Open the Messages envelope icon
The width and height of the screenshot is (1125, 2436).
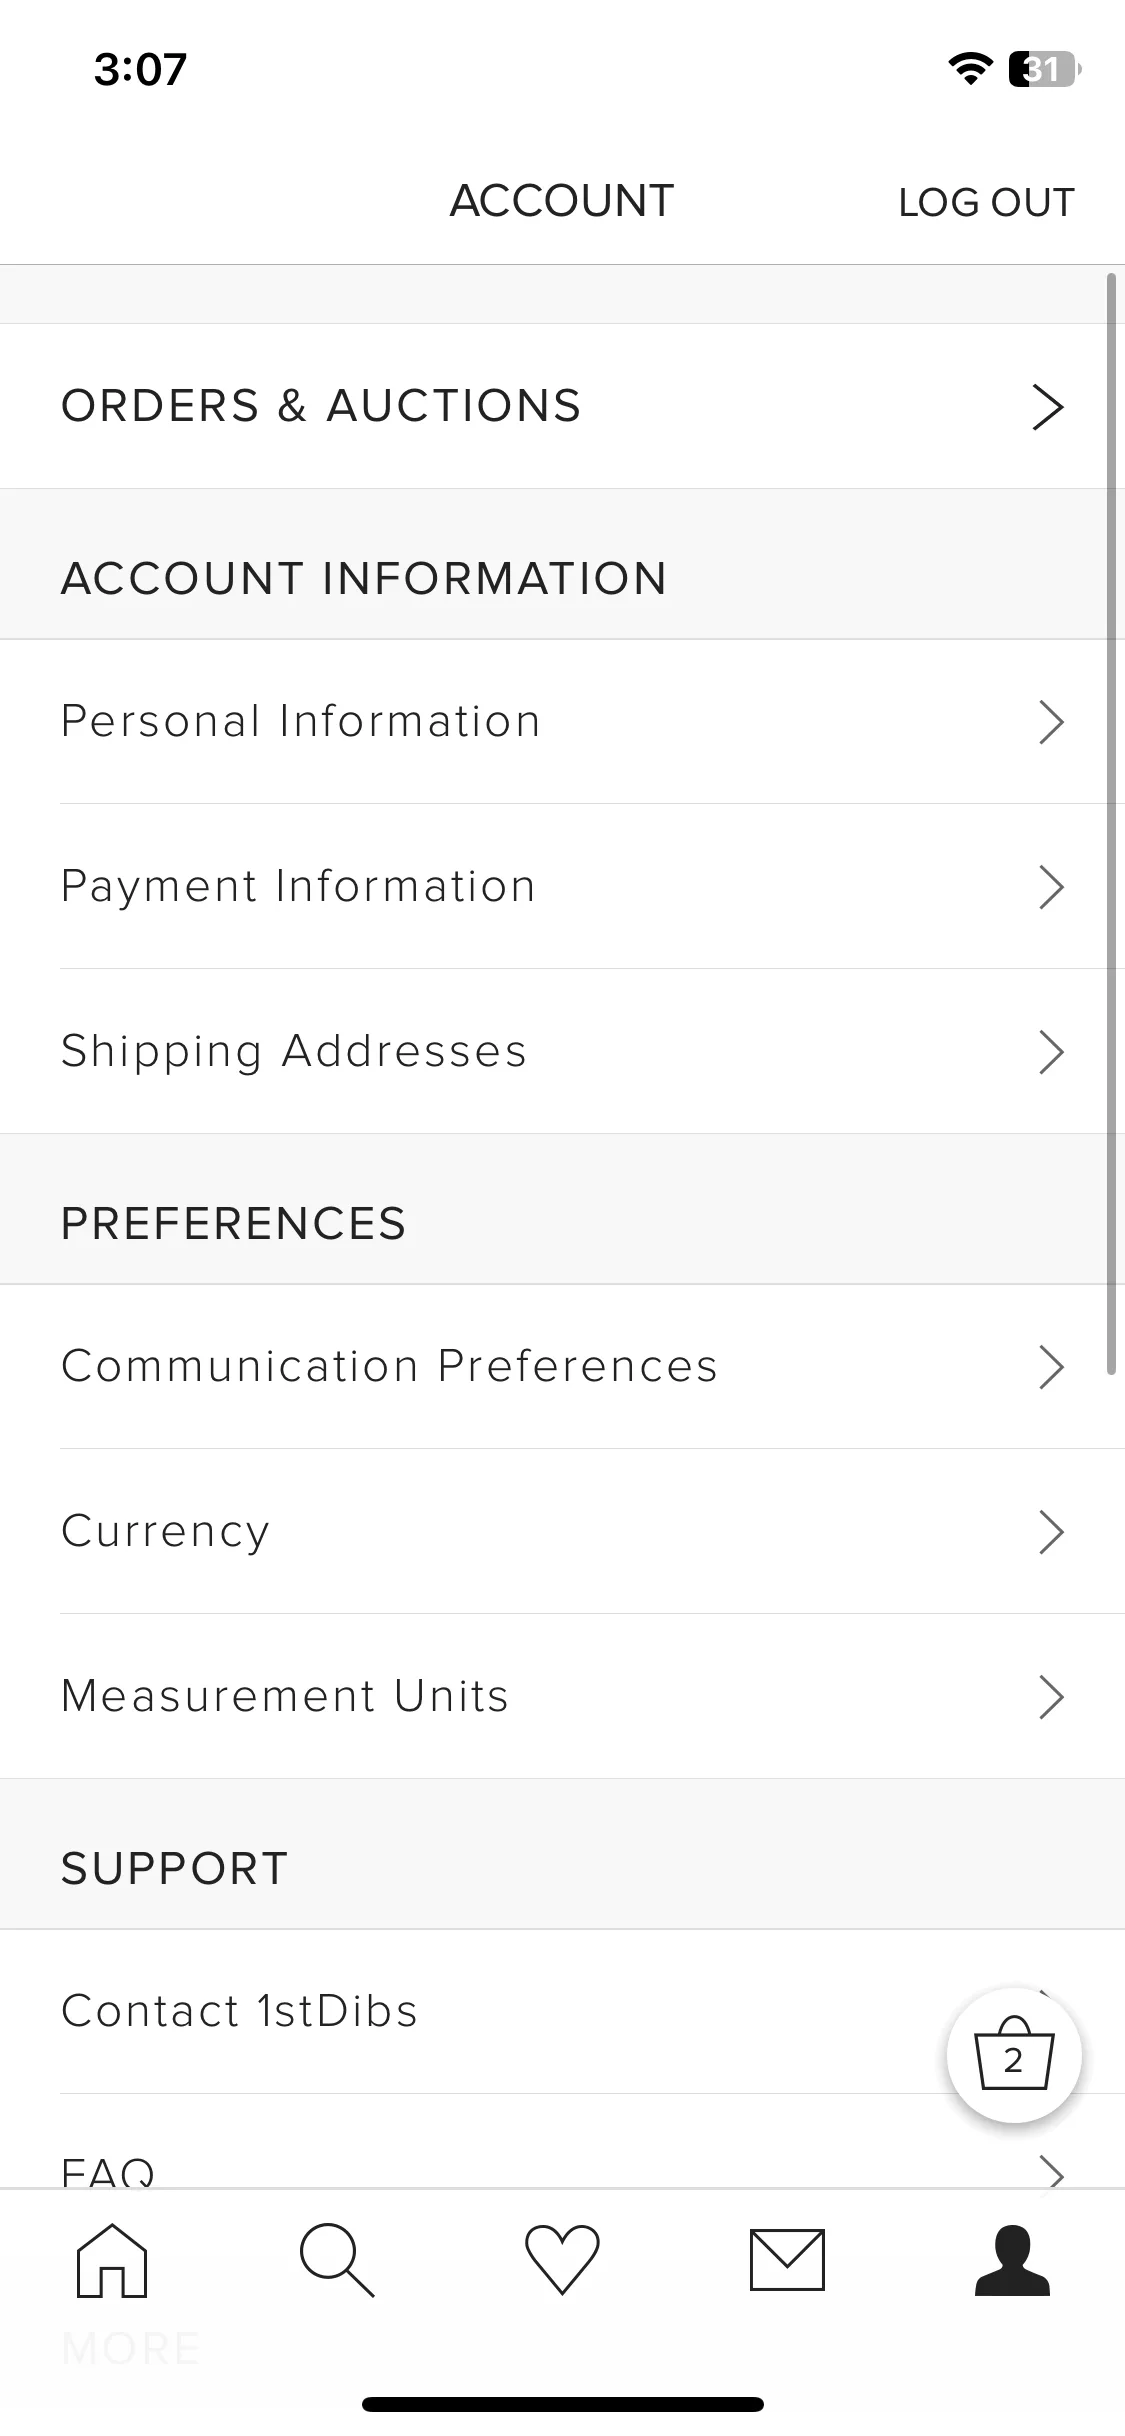[787, 2260]
